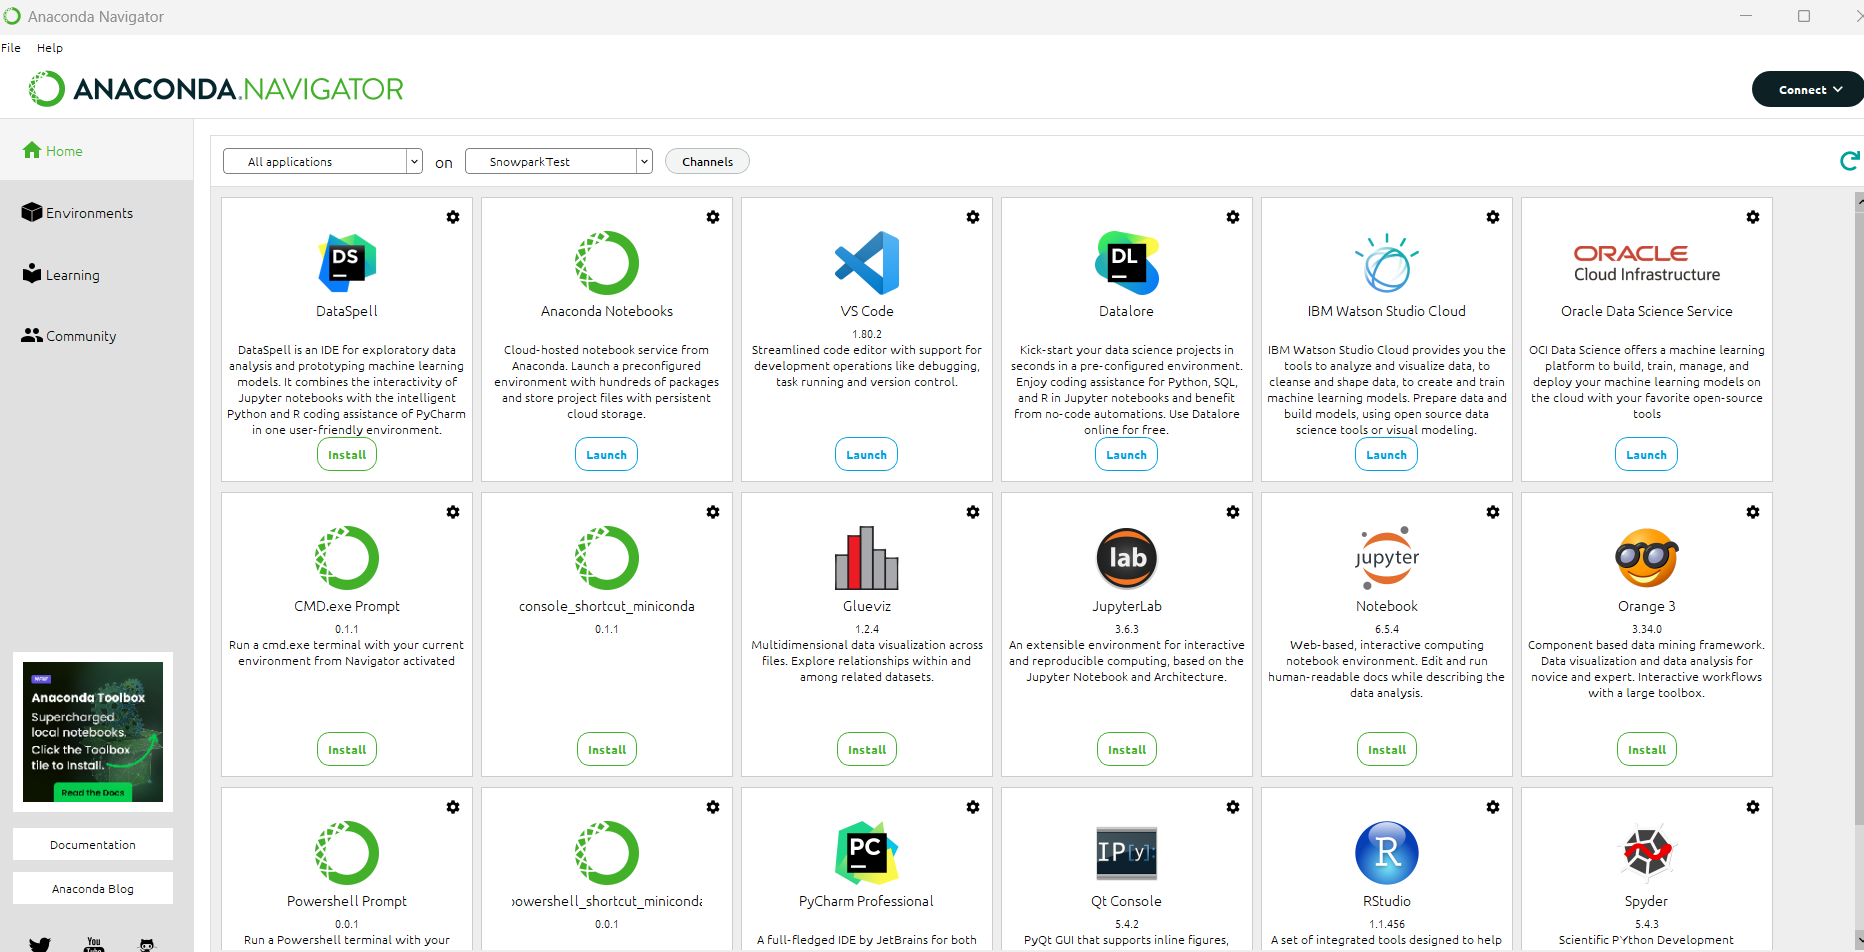Launch Oracle Data Science Service
1864x952 pixels.
click(1647, 455)
